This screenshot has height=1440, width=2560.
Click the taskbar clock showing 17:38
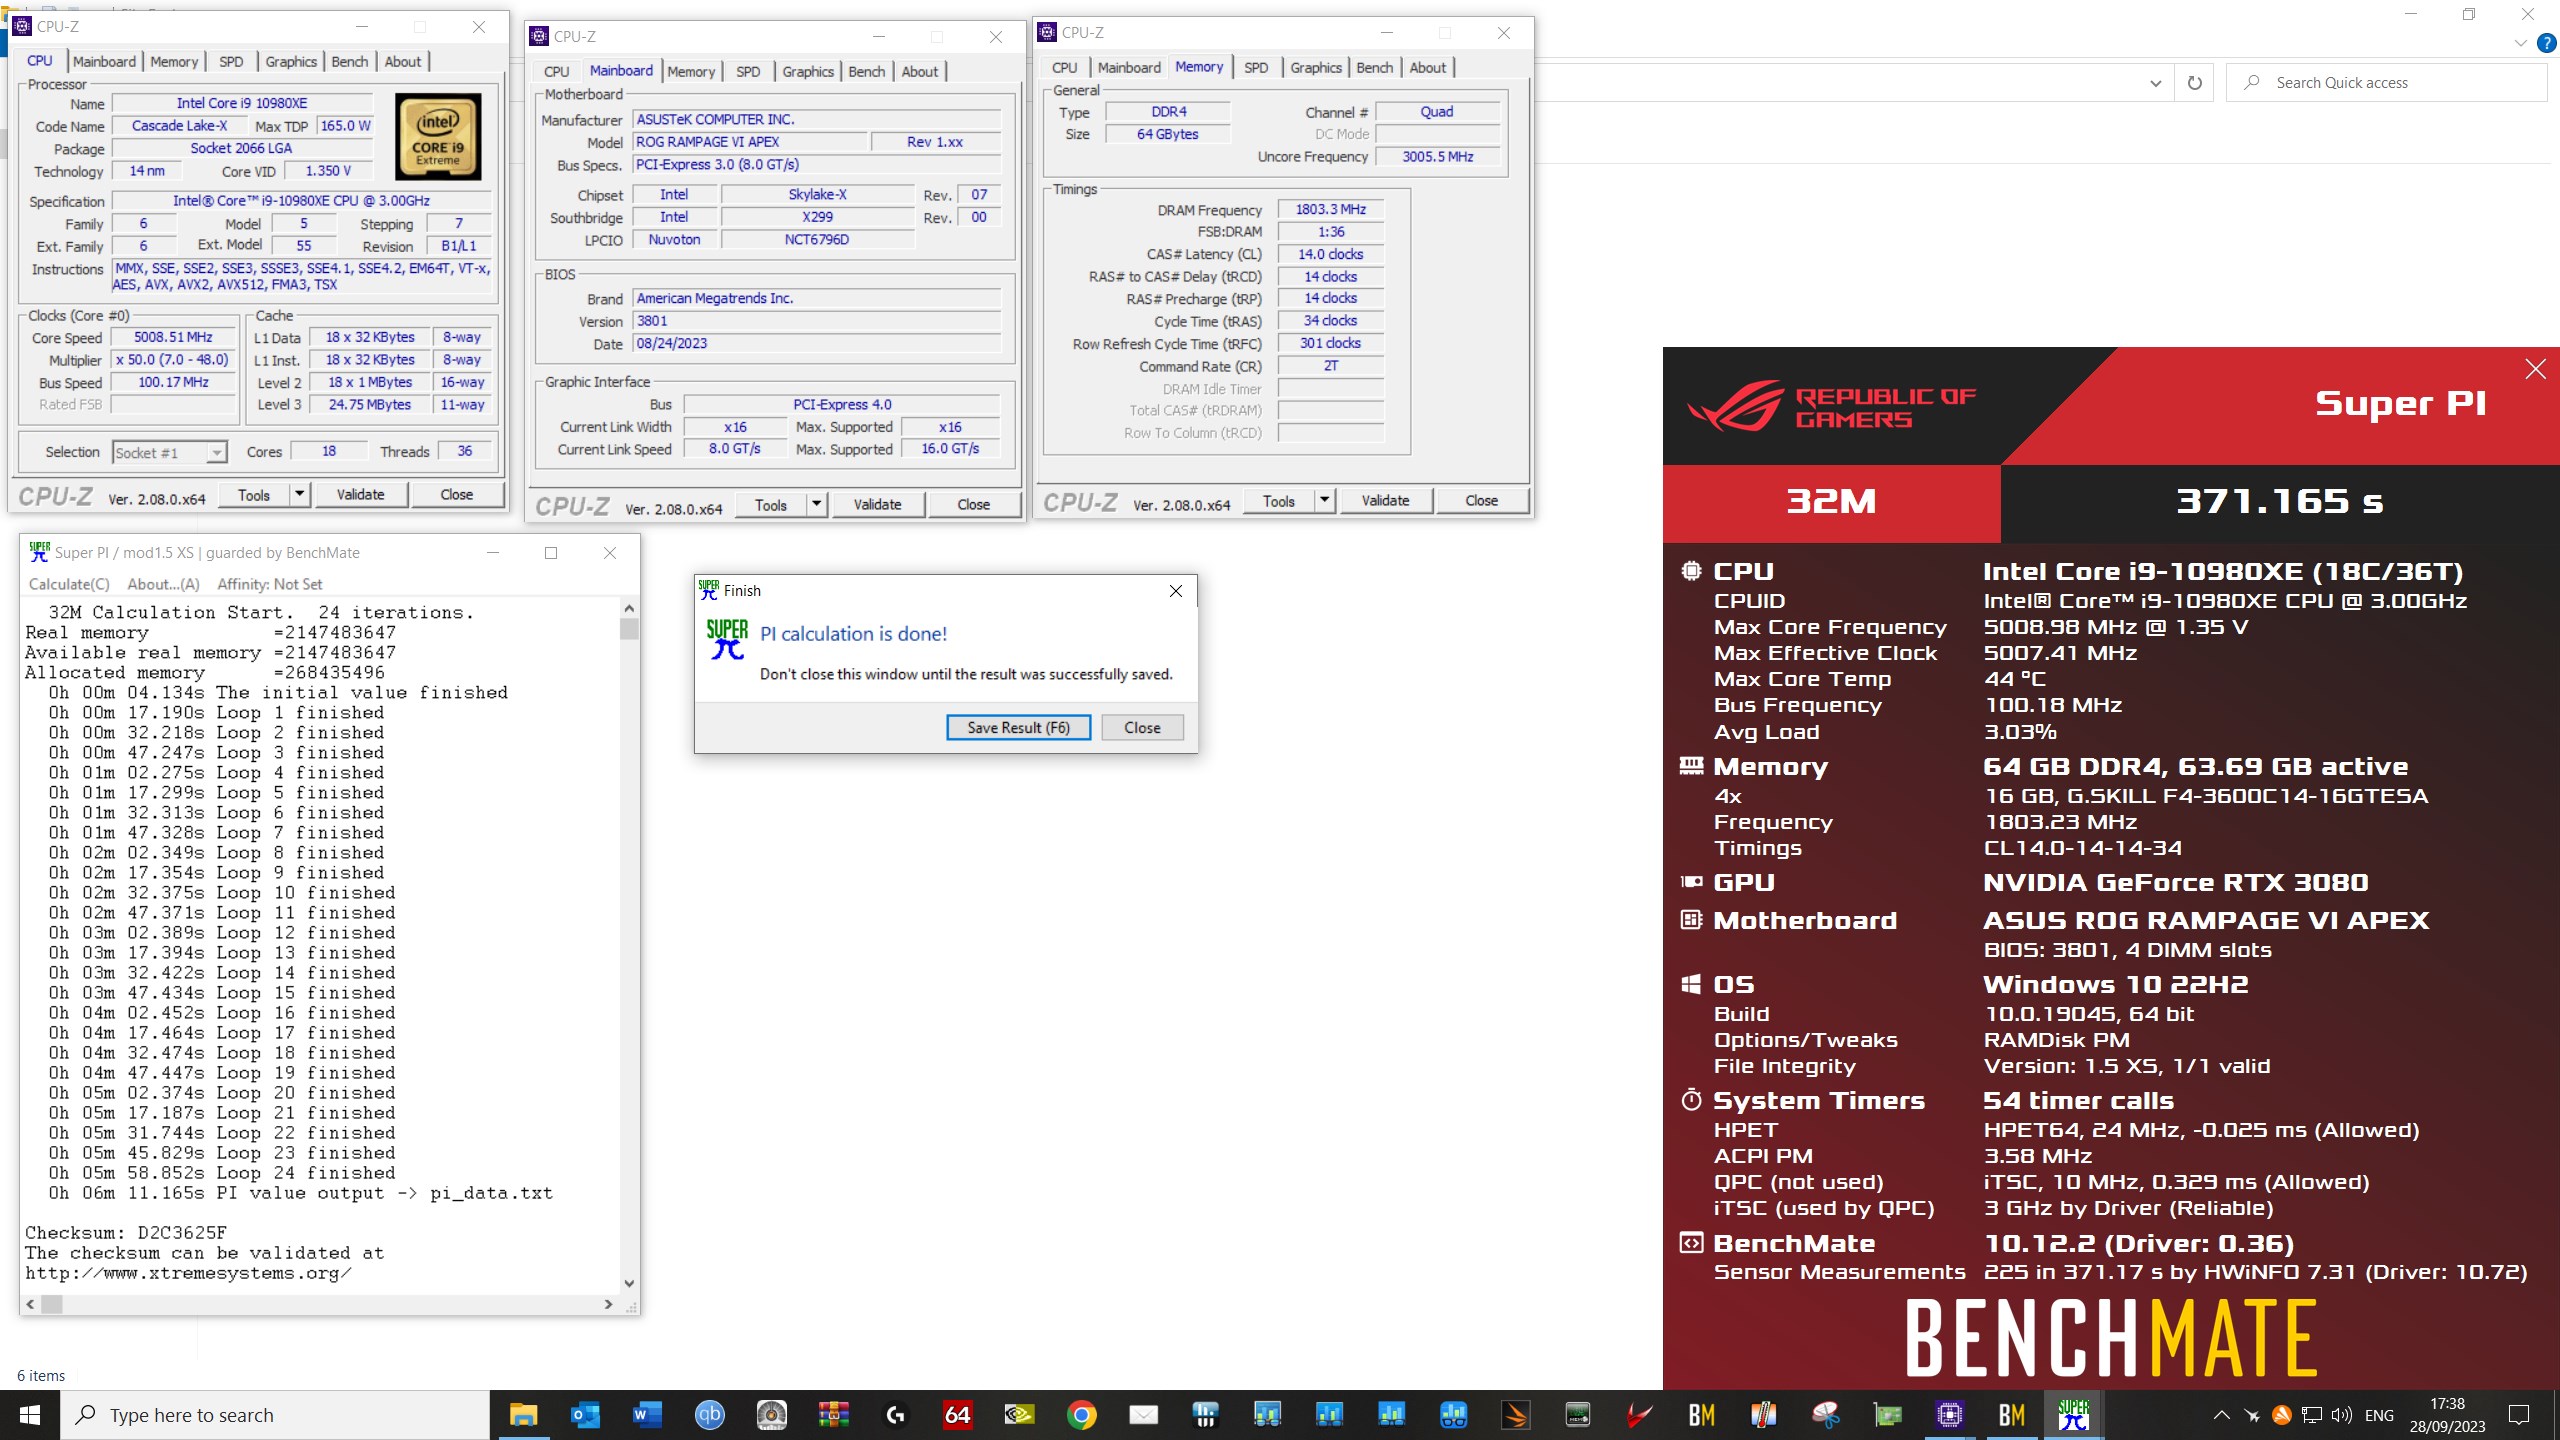coord(2447,1415)
